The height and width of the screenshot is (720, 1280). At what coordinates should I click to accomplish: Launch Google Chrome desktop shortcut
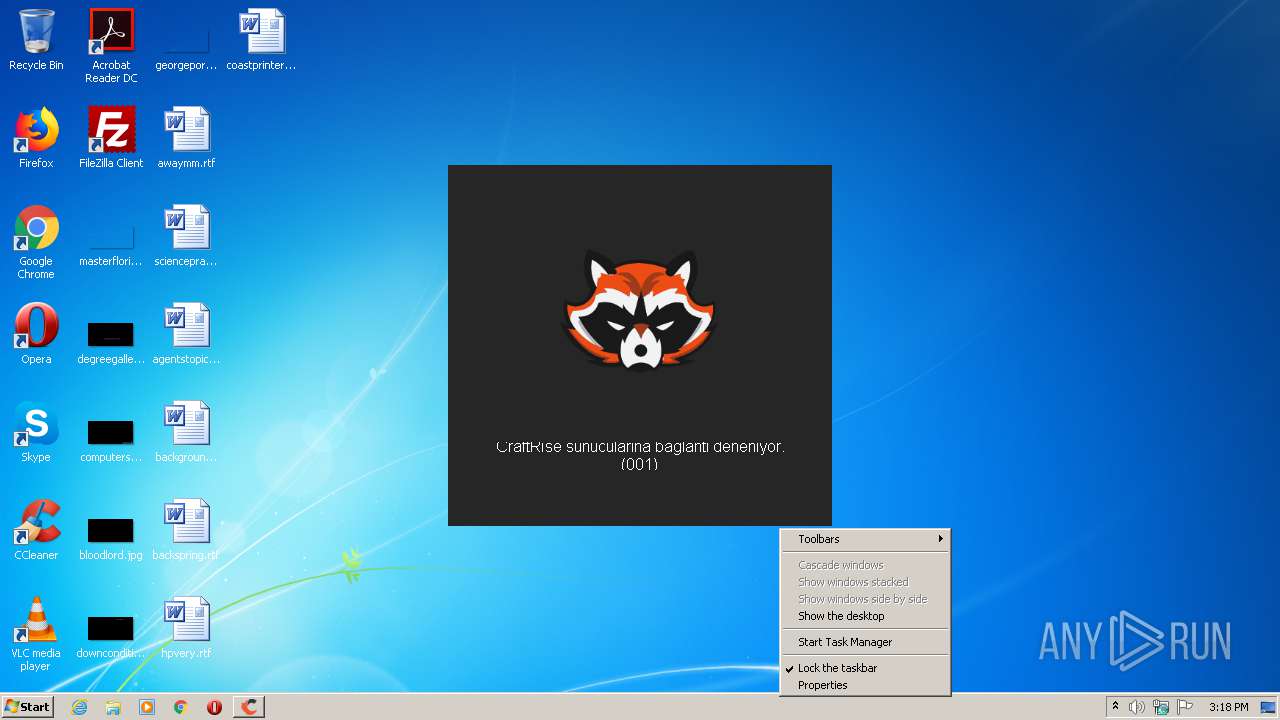[36, 242]
